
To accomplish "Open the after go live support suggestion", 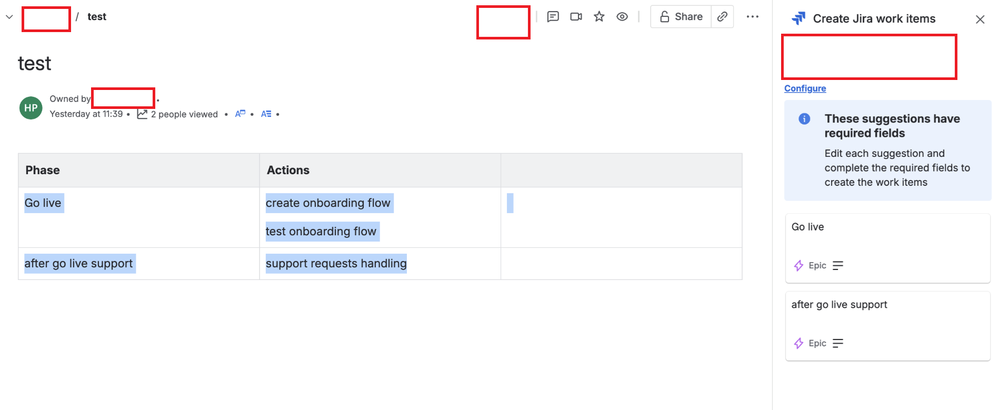I will pos(888,326).
